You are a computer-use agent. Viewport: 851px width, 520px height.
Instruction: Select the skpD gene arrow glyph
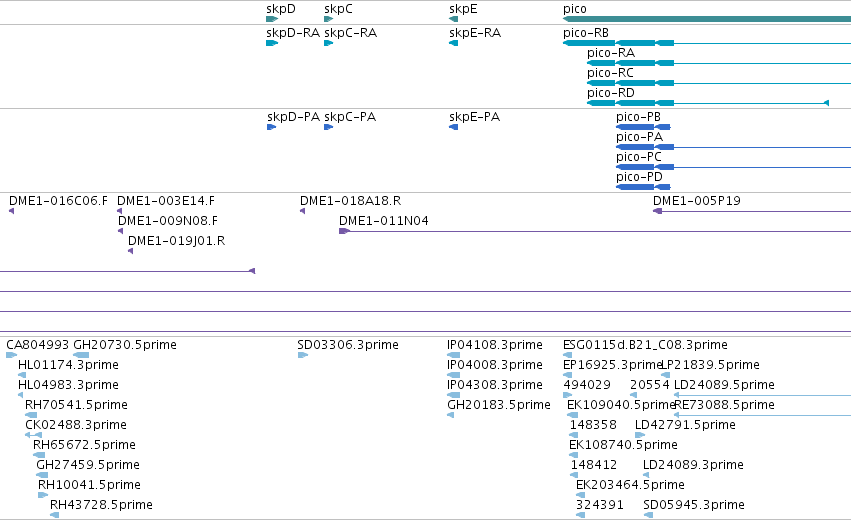pos(272,19)
